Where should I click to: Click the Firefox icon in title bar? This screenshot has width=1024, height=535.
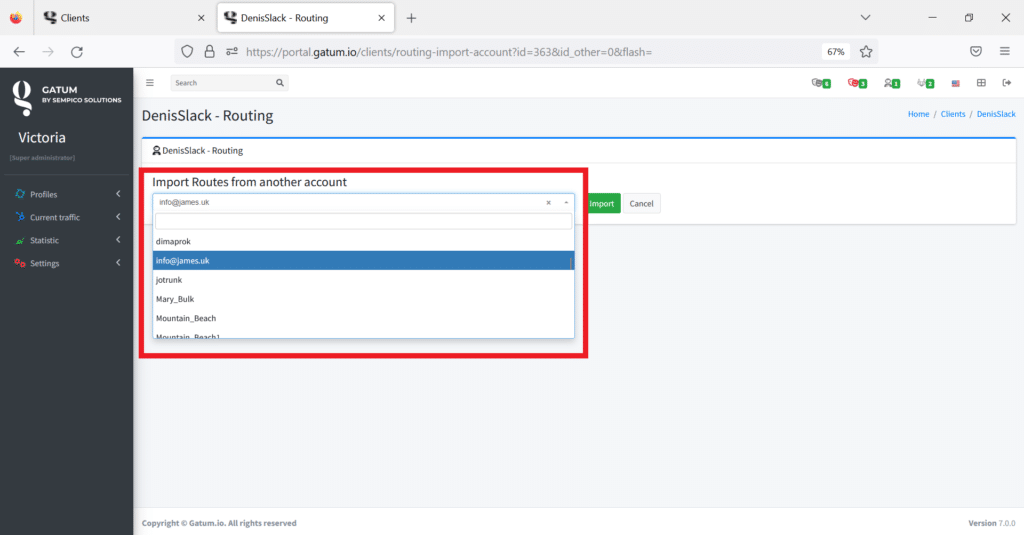16,18
